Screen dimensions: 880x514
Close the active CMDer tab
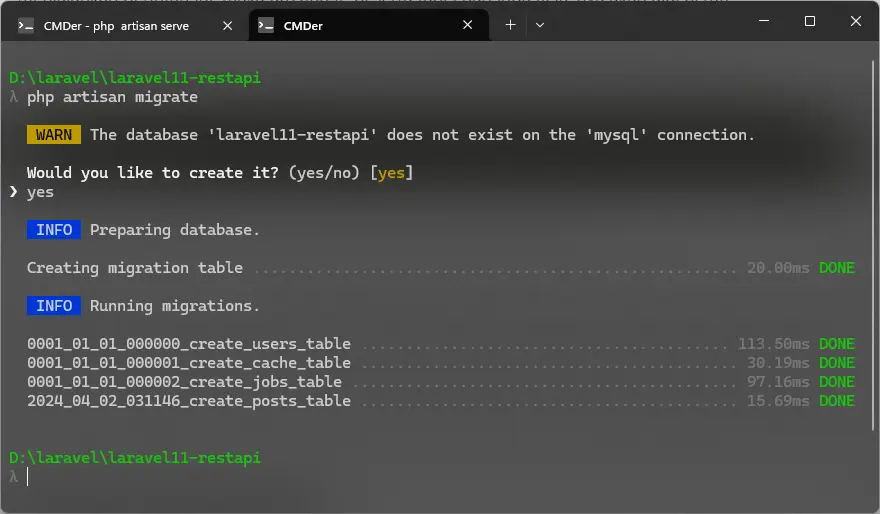tap(468, 25)
